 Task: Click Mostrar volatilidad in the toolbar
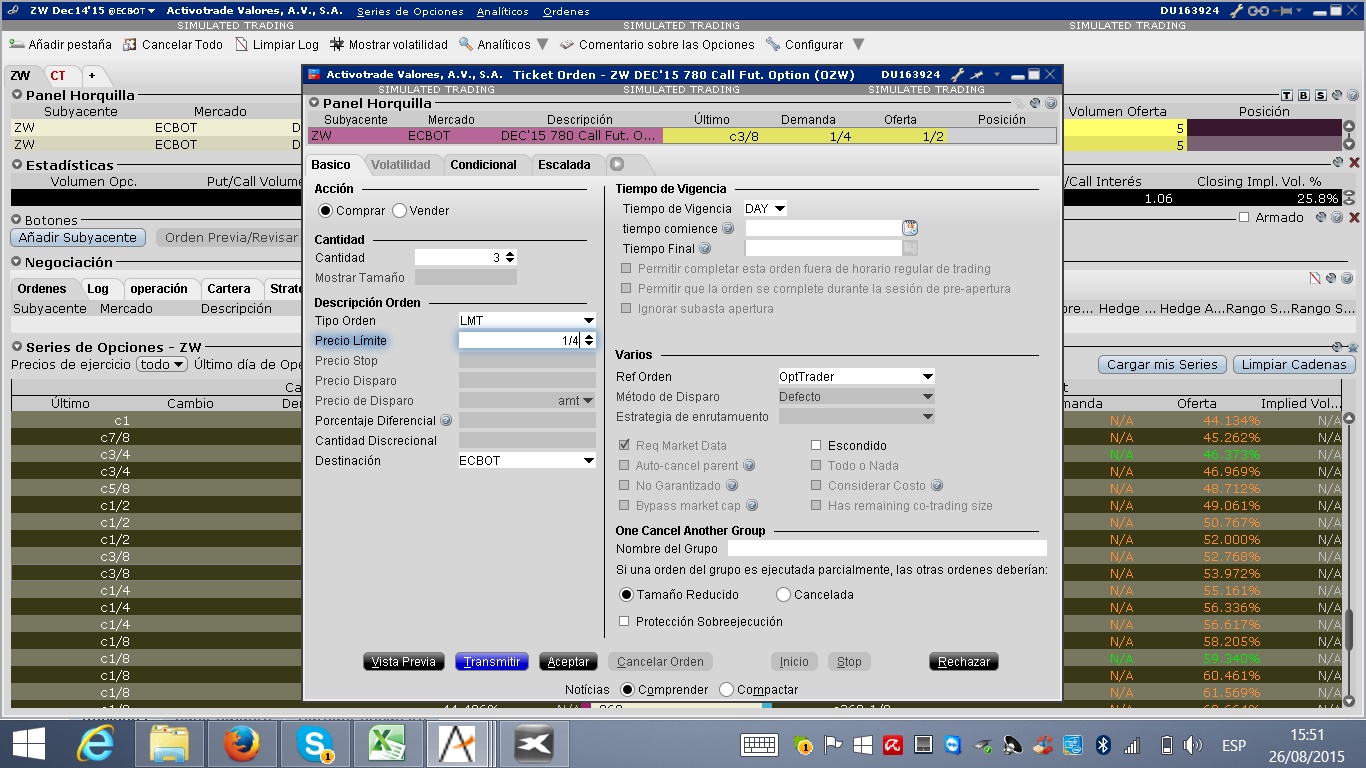point(389,45)
